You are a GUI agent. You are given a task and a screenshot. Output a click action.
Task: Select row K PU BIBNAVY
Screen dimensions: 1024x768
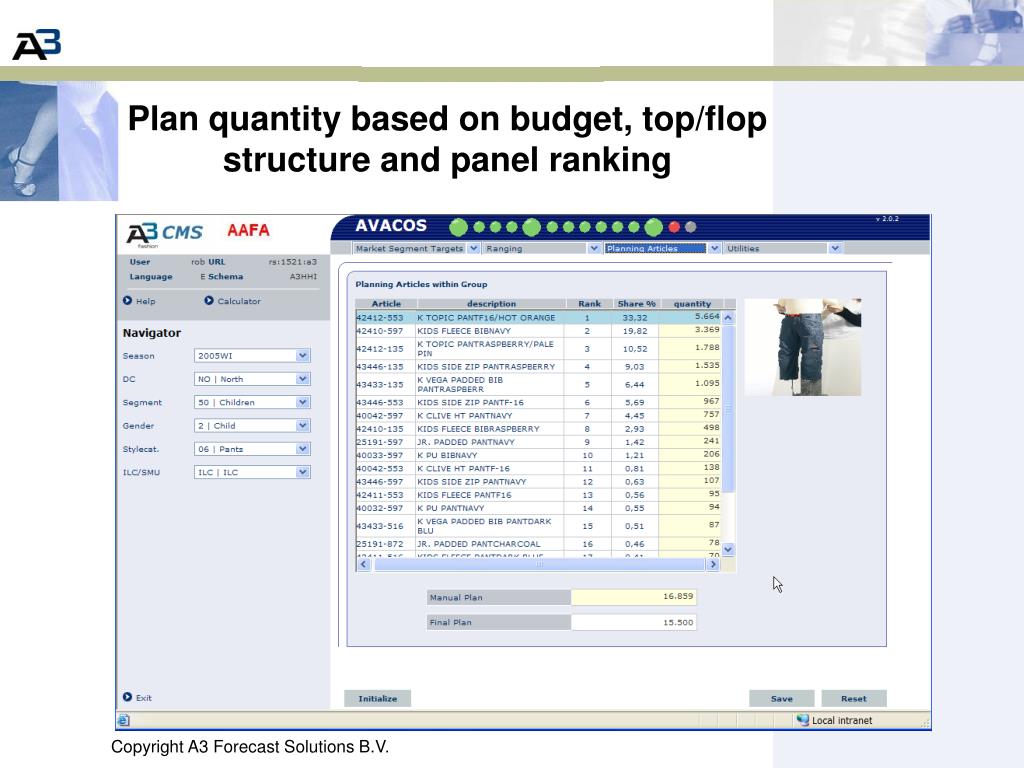(x=538, y=455)
